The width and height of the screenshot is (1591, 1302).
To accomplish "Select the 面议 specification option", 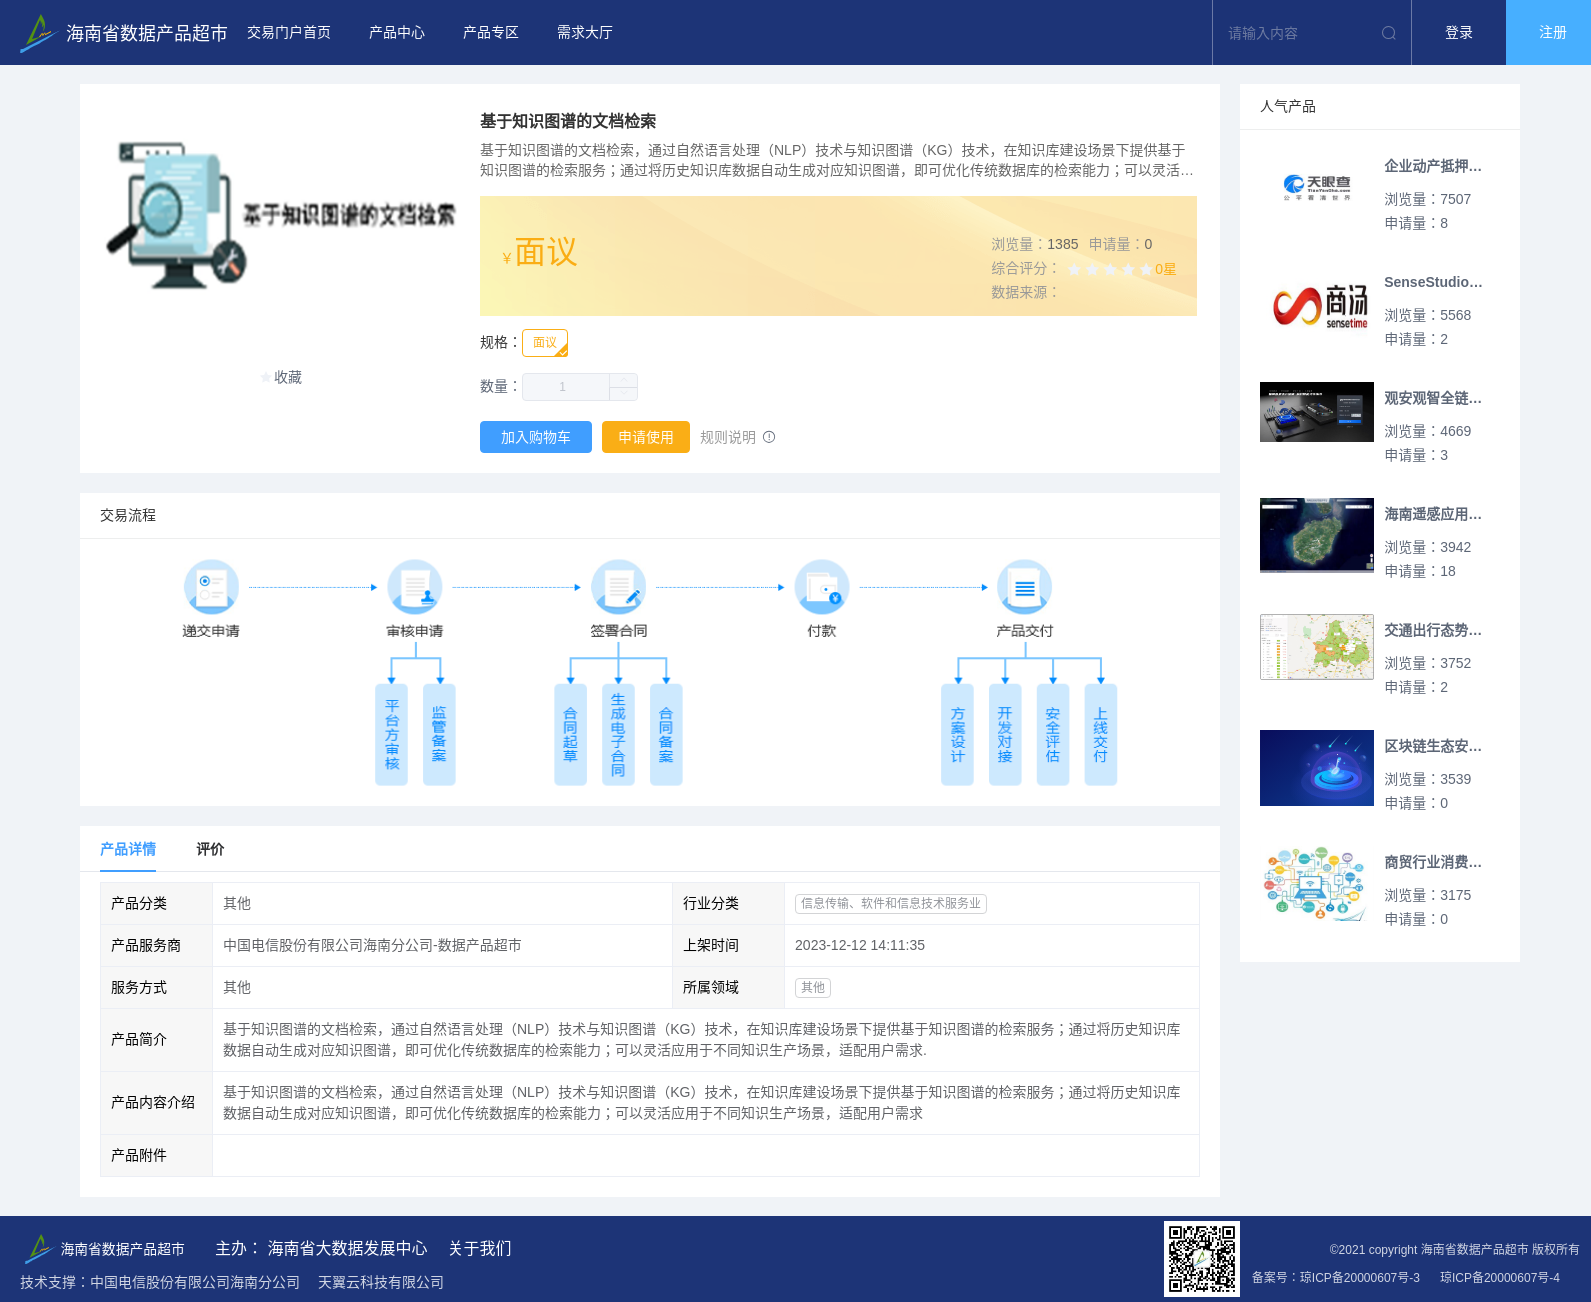I will tap(545, 343).
